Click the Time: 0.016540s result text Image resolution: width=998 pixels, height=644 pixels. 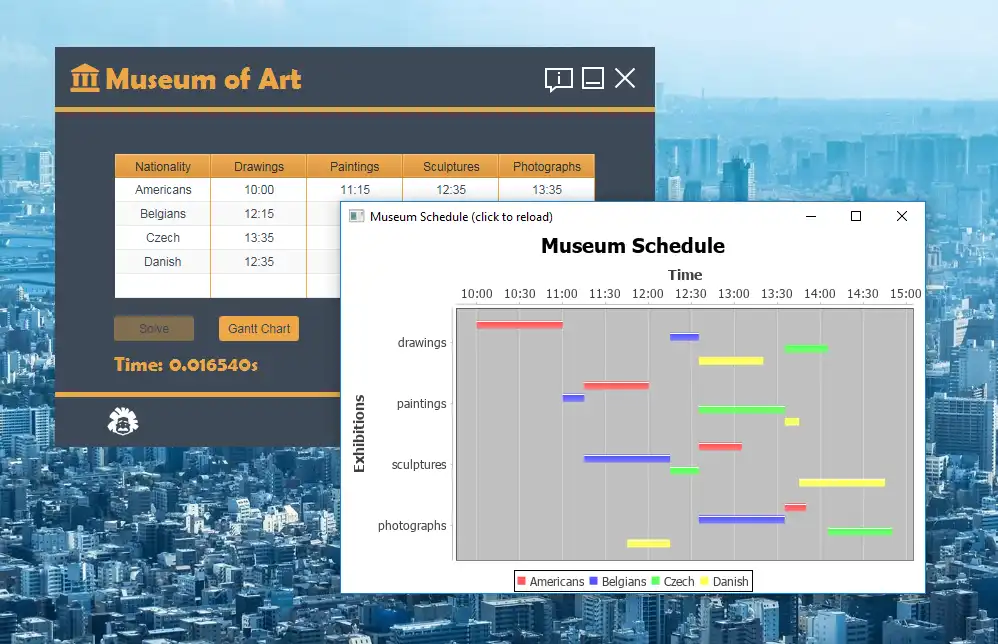186,365
